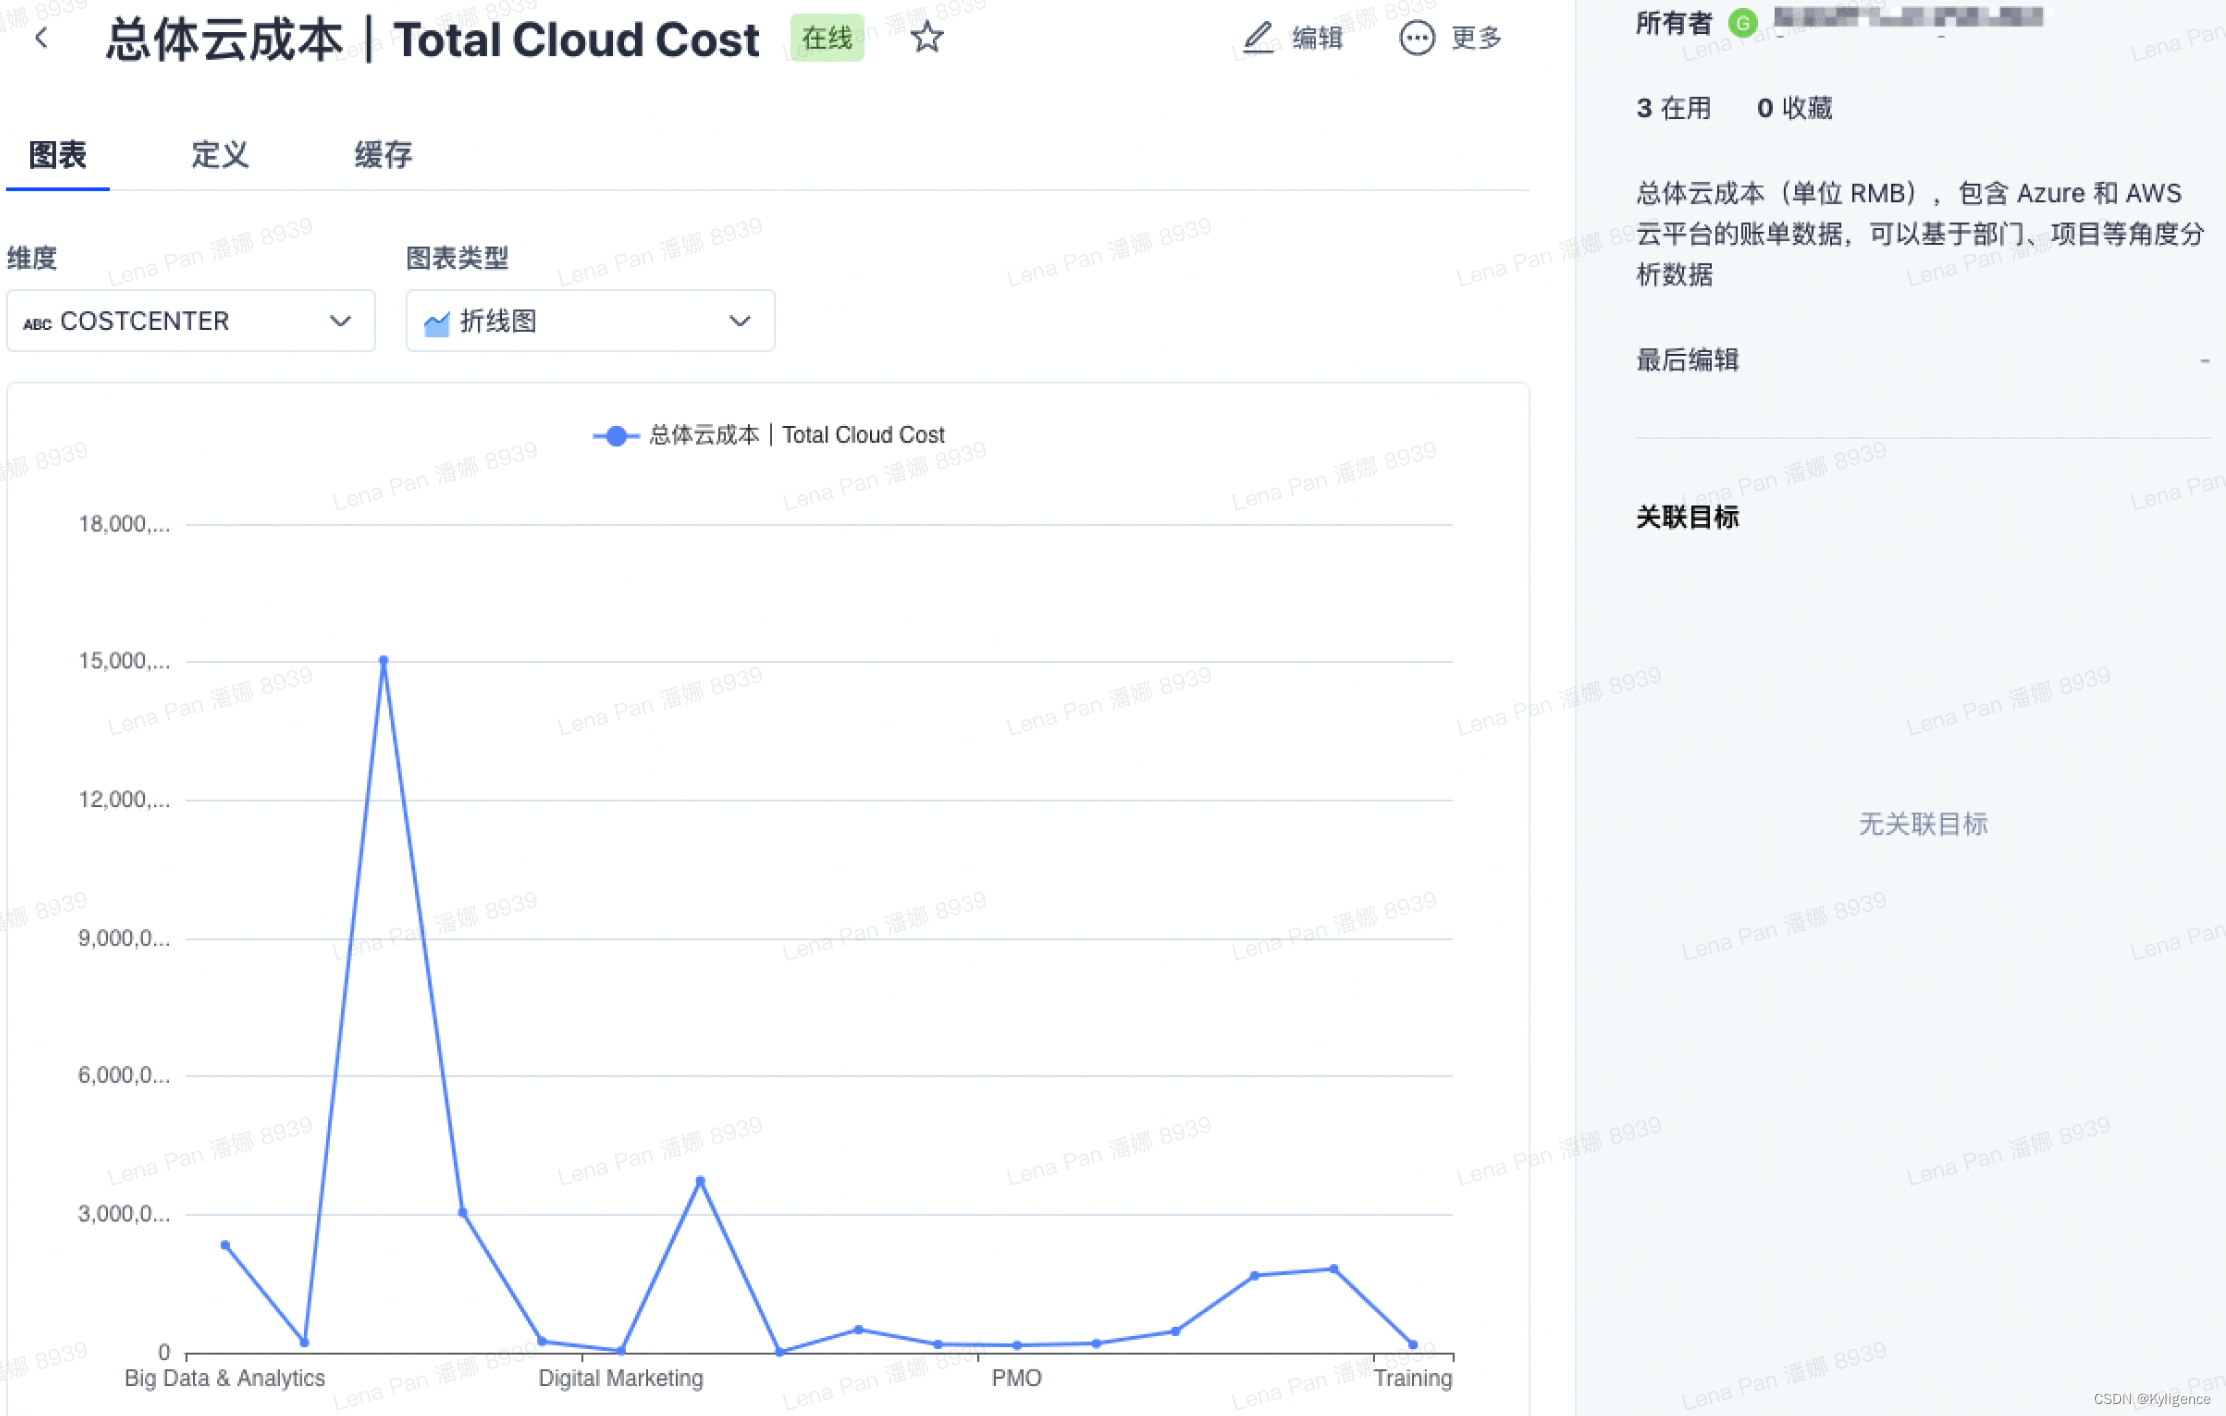Click the pencil edit icon
The height and width of the screenshot is (1416, 2226).
1258,38
